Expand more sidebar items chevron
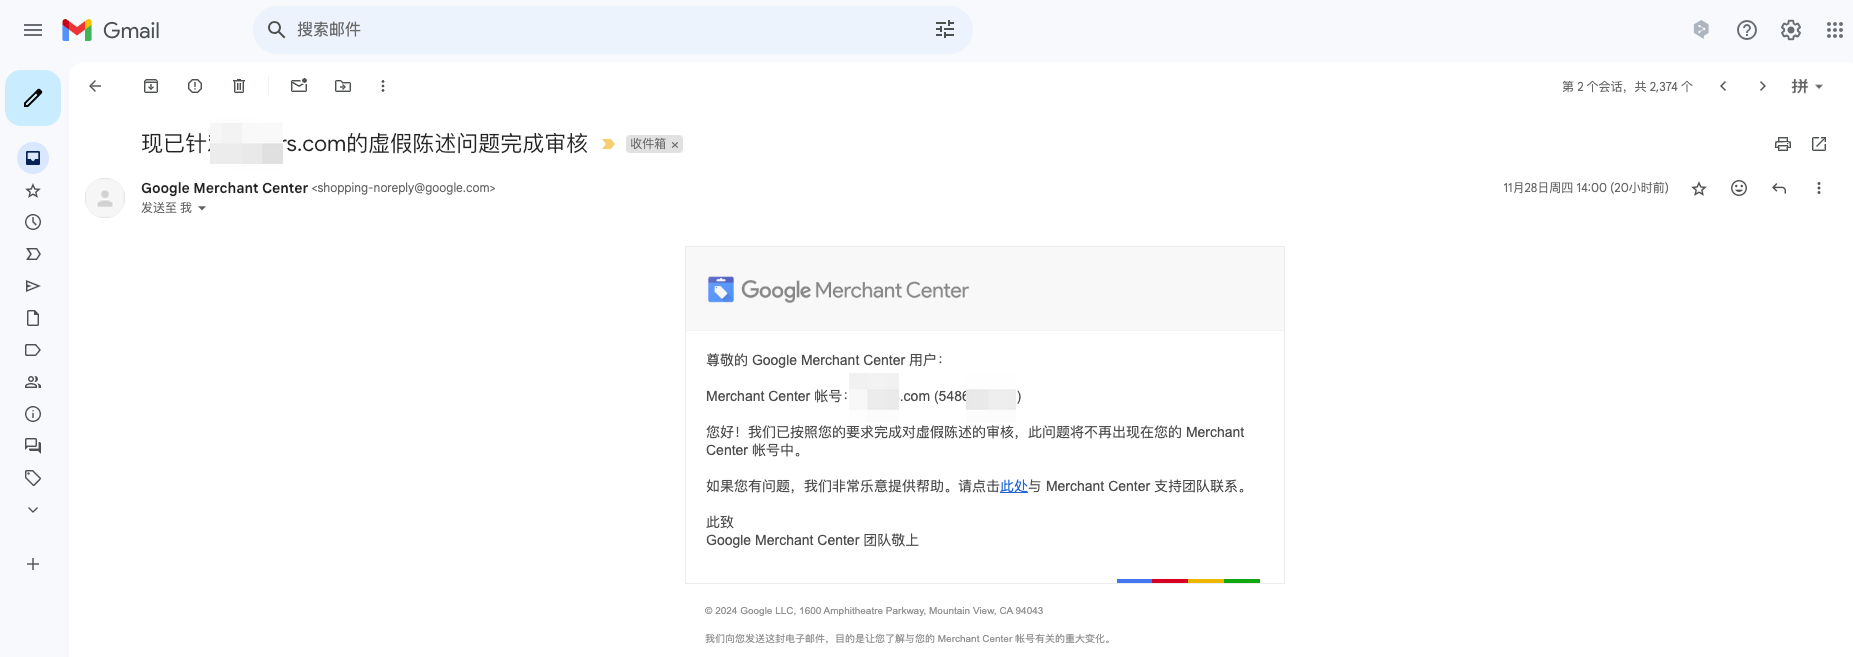The image size is (1853, 657). coord(33,510)
